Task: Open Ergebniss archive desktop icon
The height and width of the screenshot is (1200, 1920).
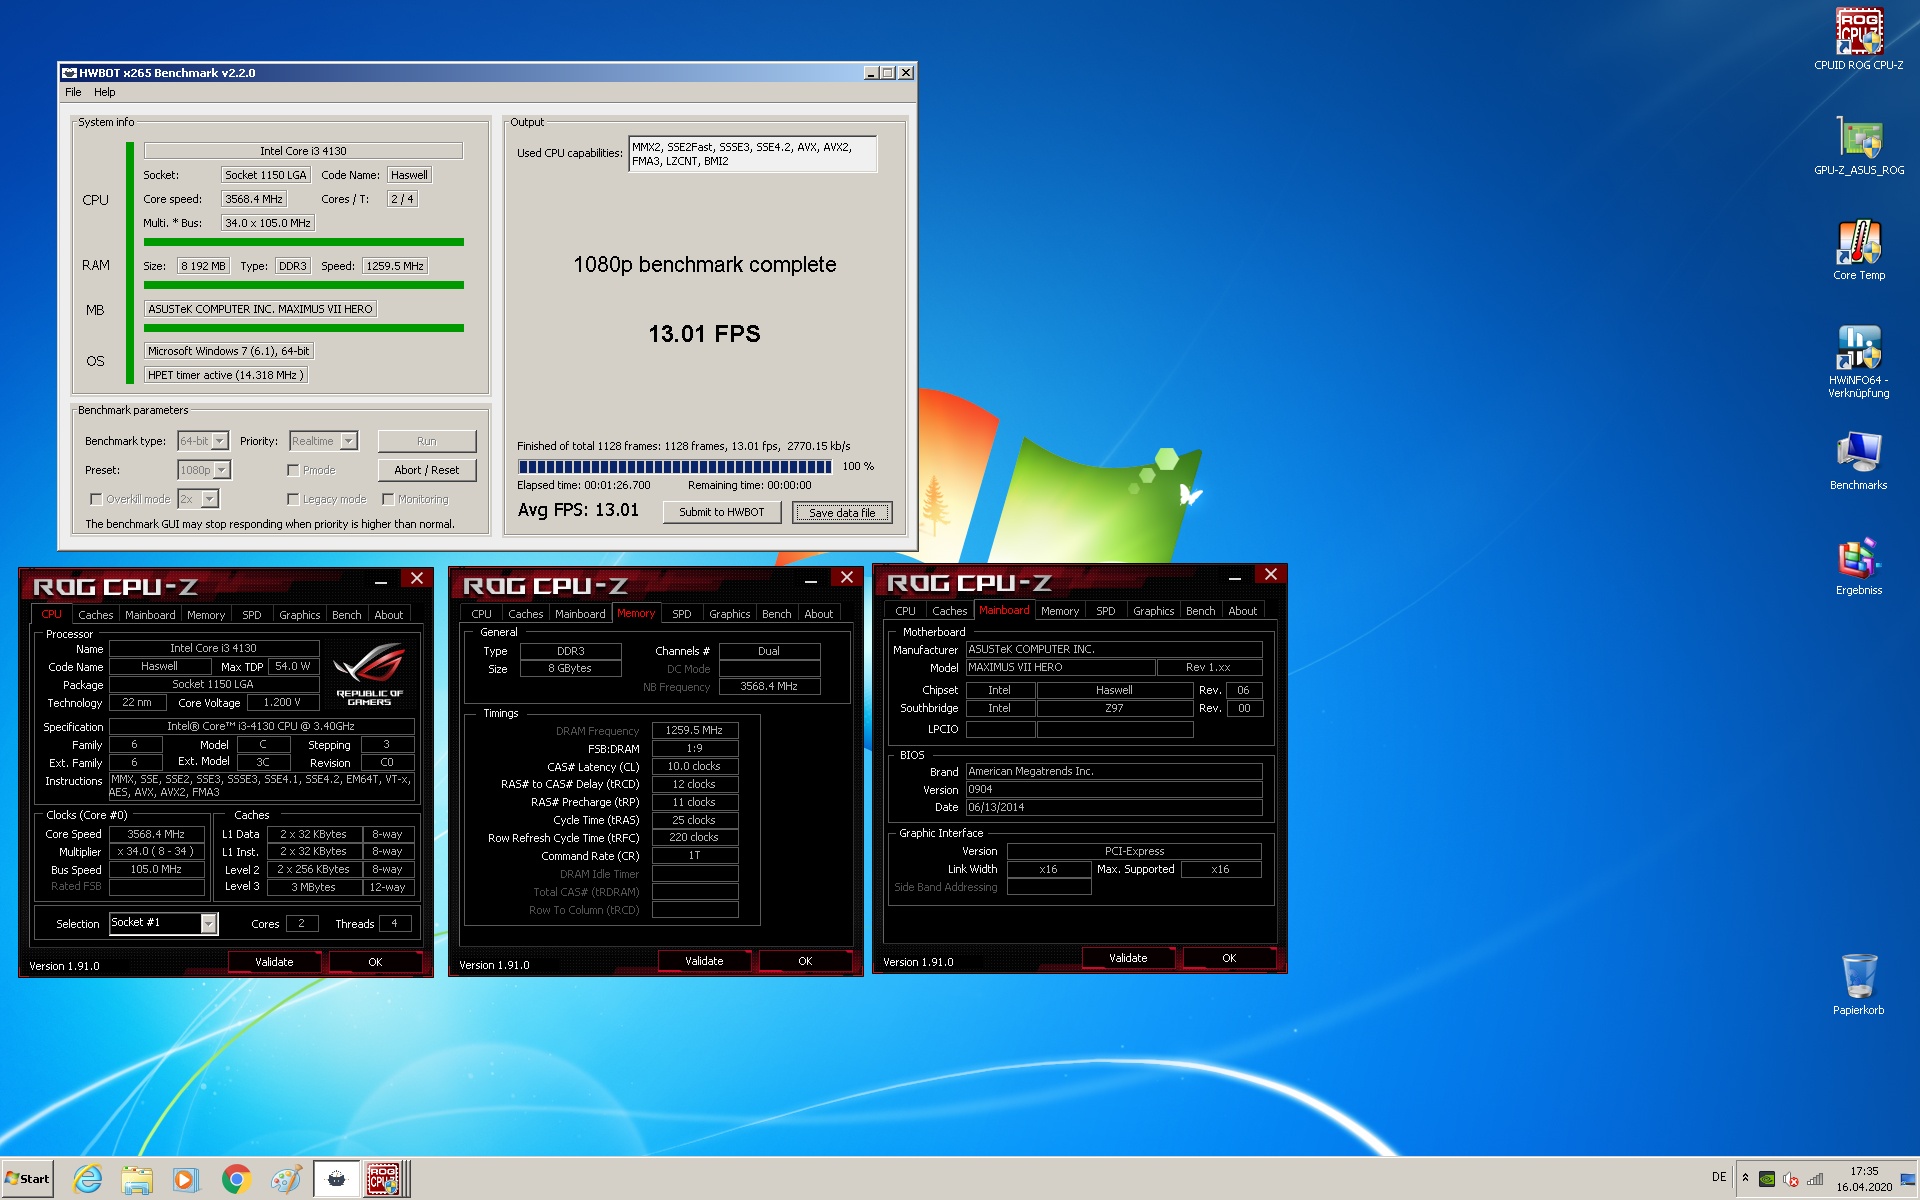Action: click(x=1858, y=565)
